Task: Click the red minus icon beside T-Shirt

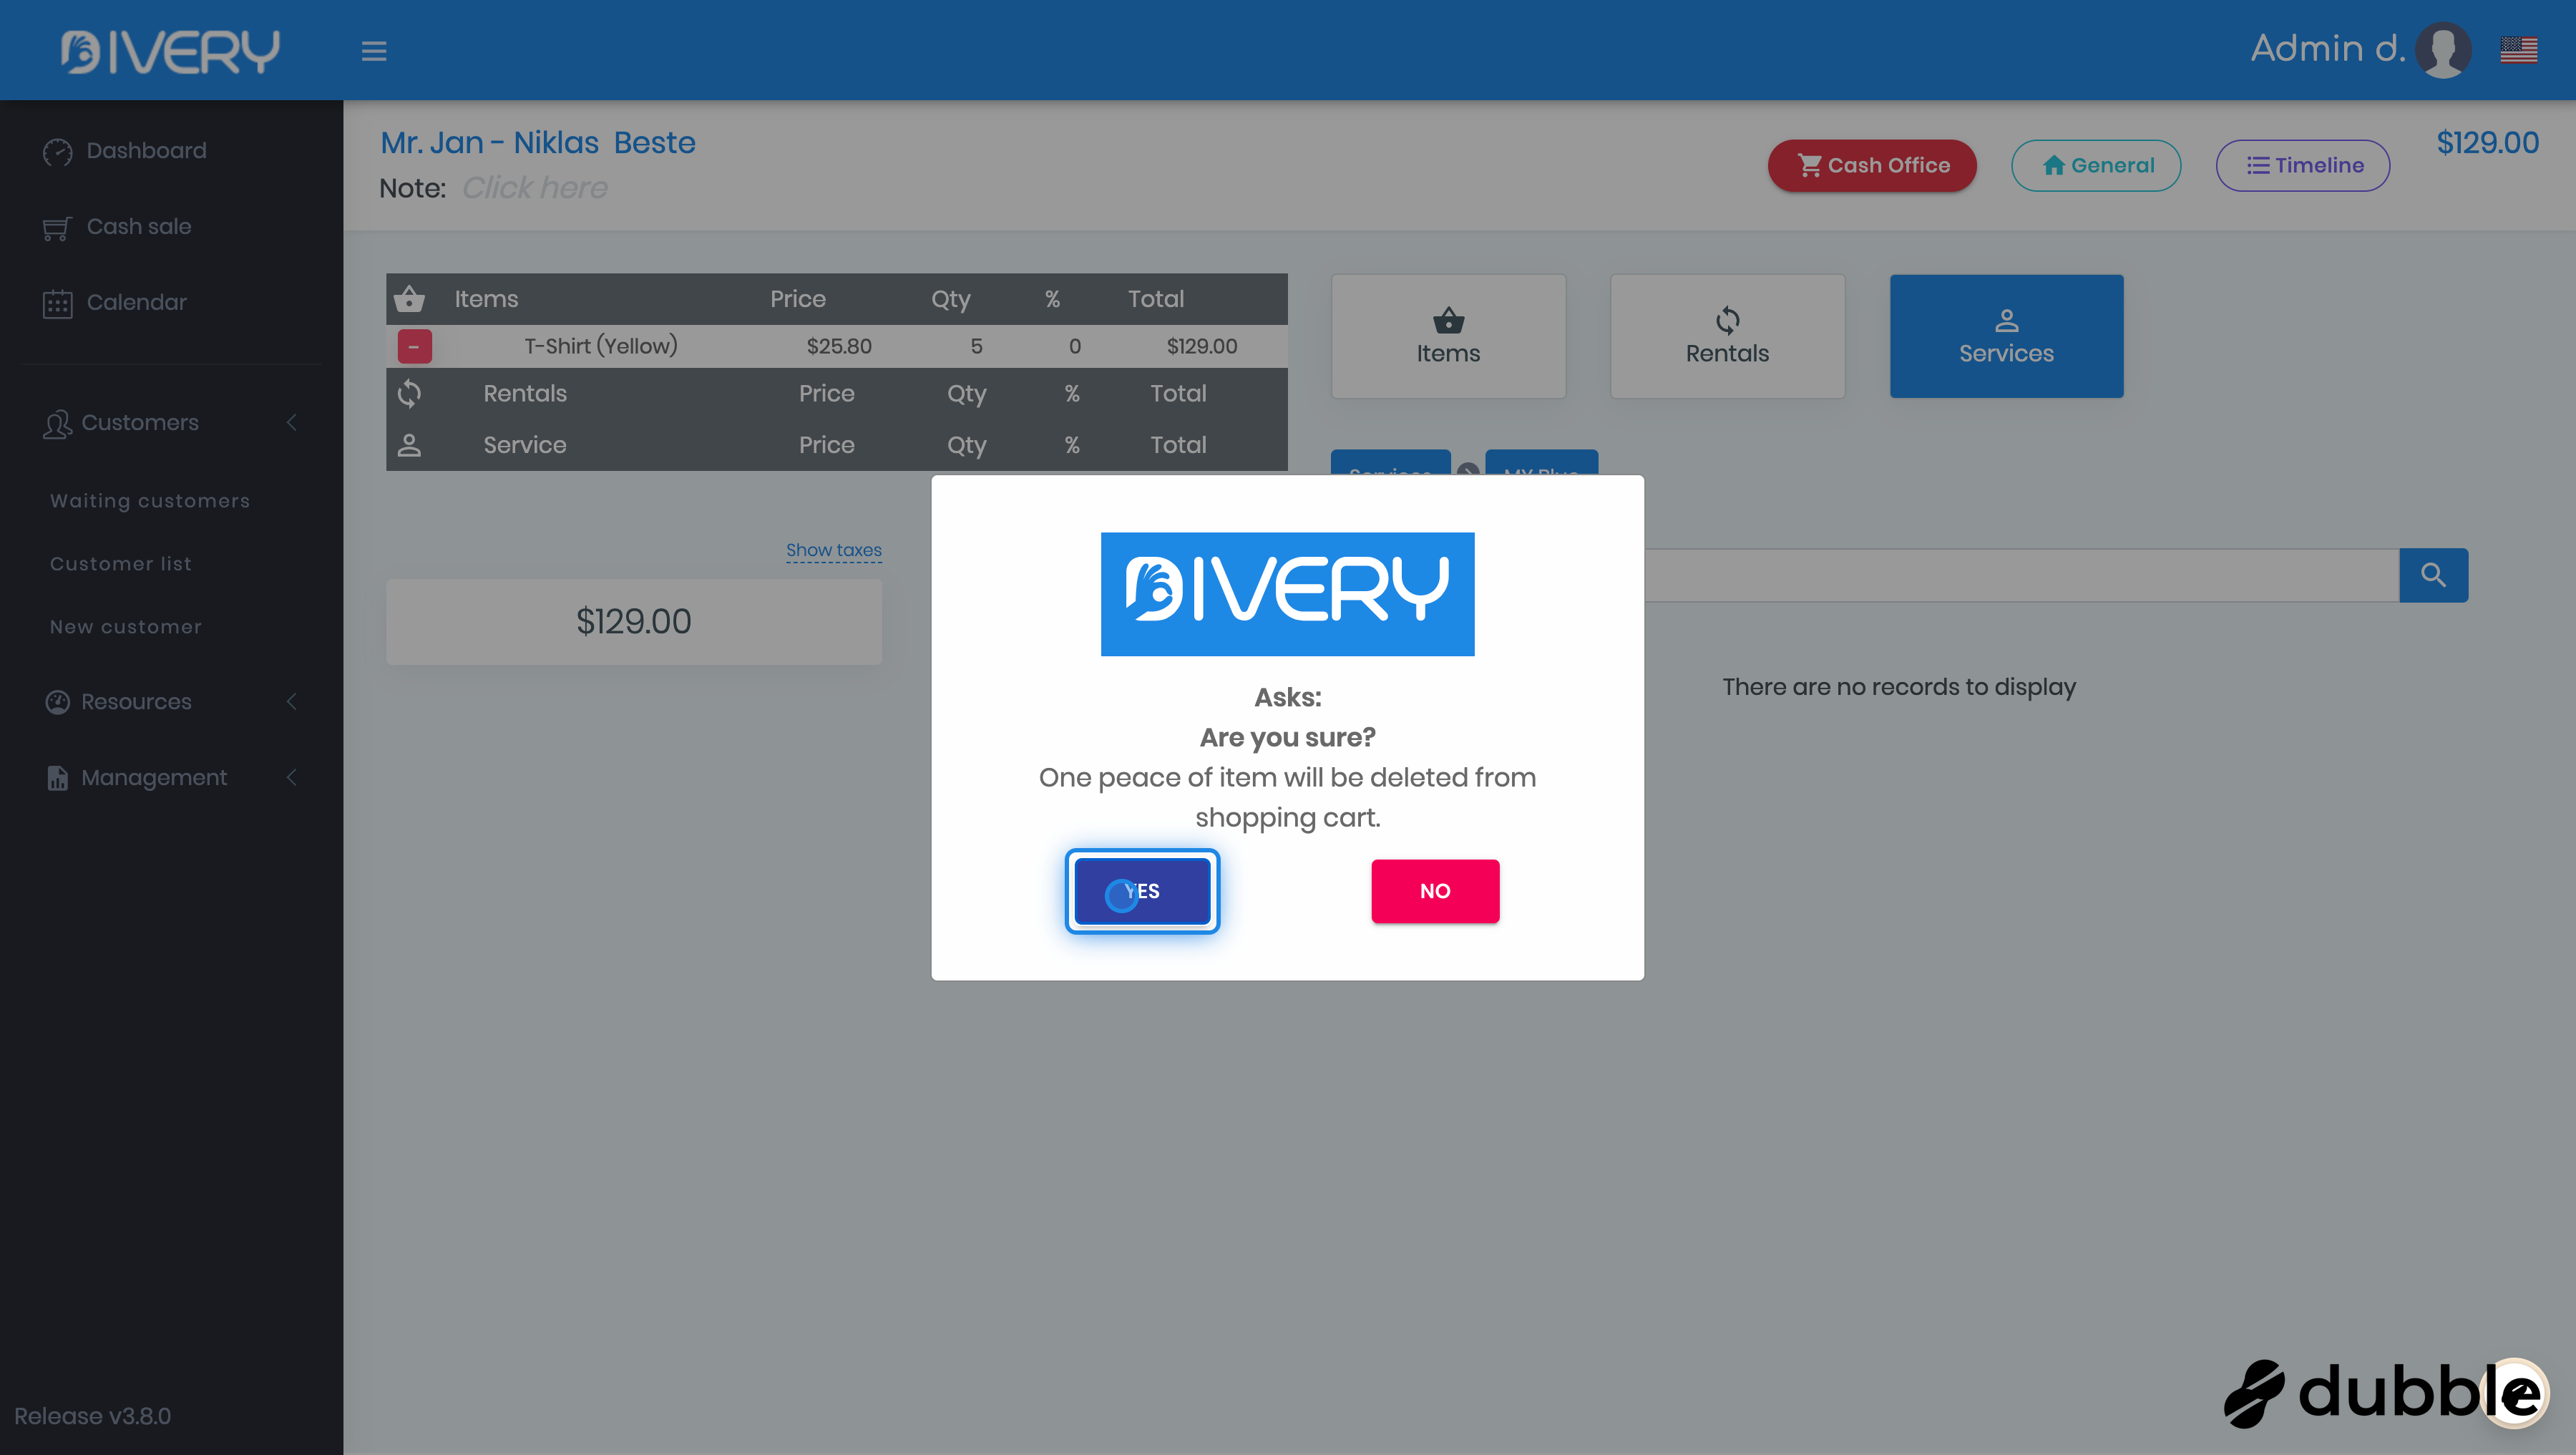Action: 414,346
